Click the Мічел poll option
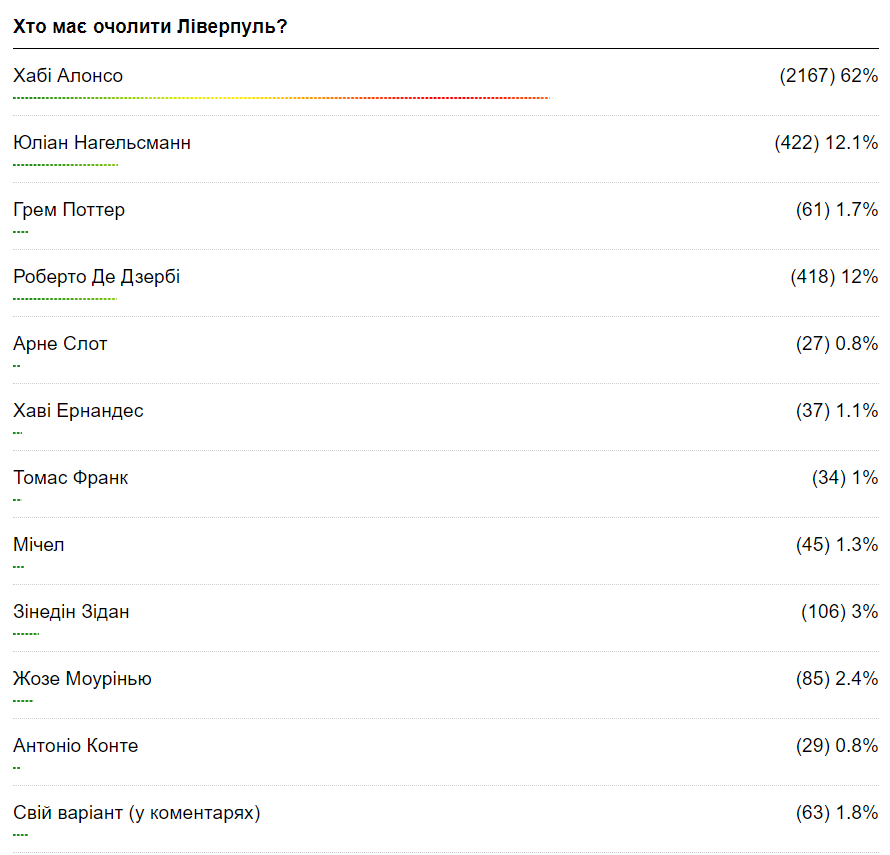The image size is (890, 855). tap(39, 545)
